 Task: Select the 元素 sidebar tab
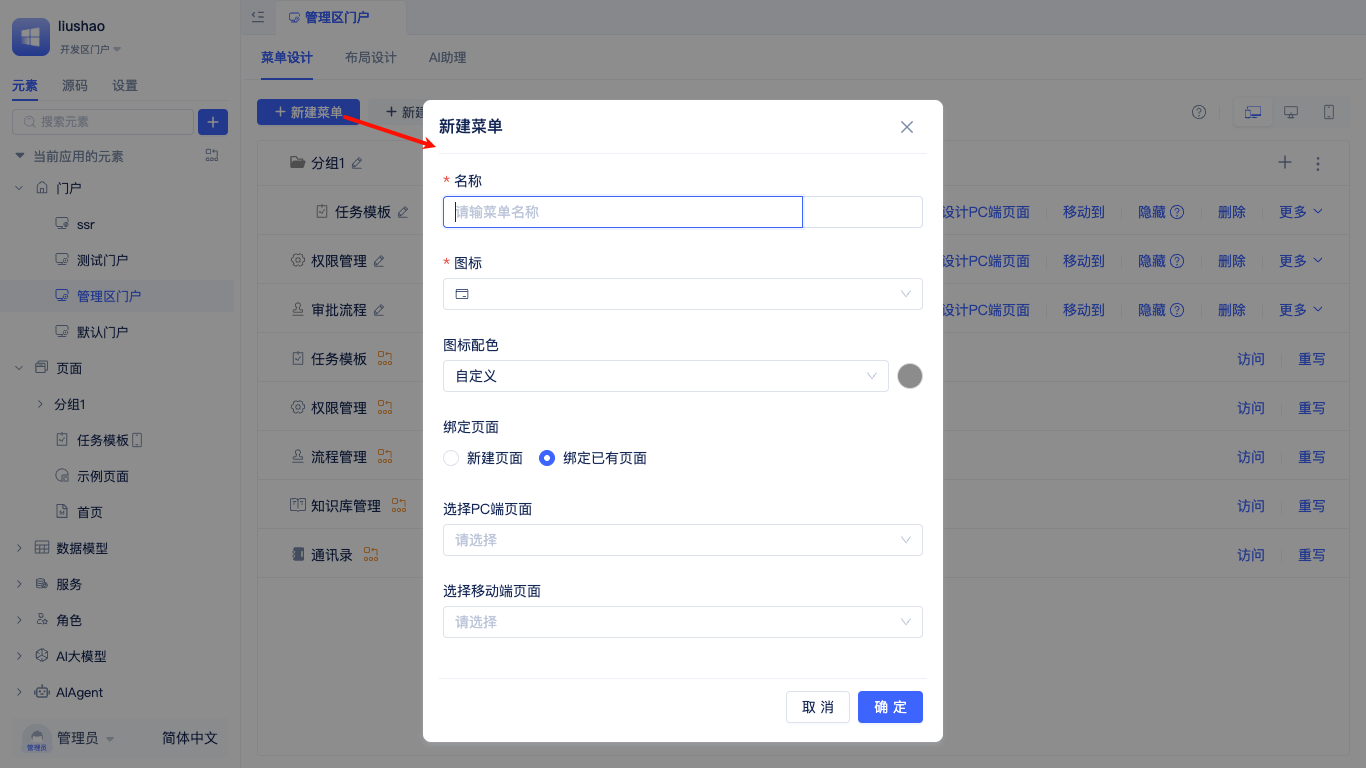click(25, 86)
